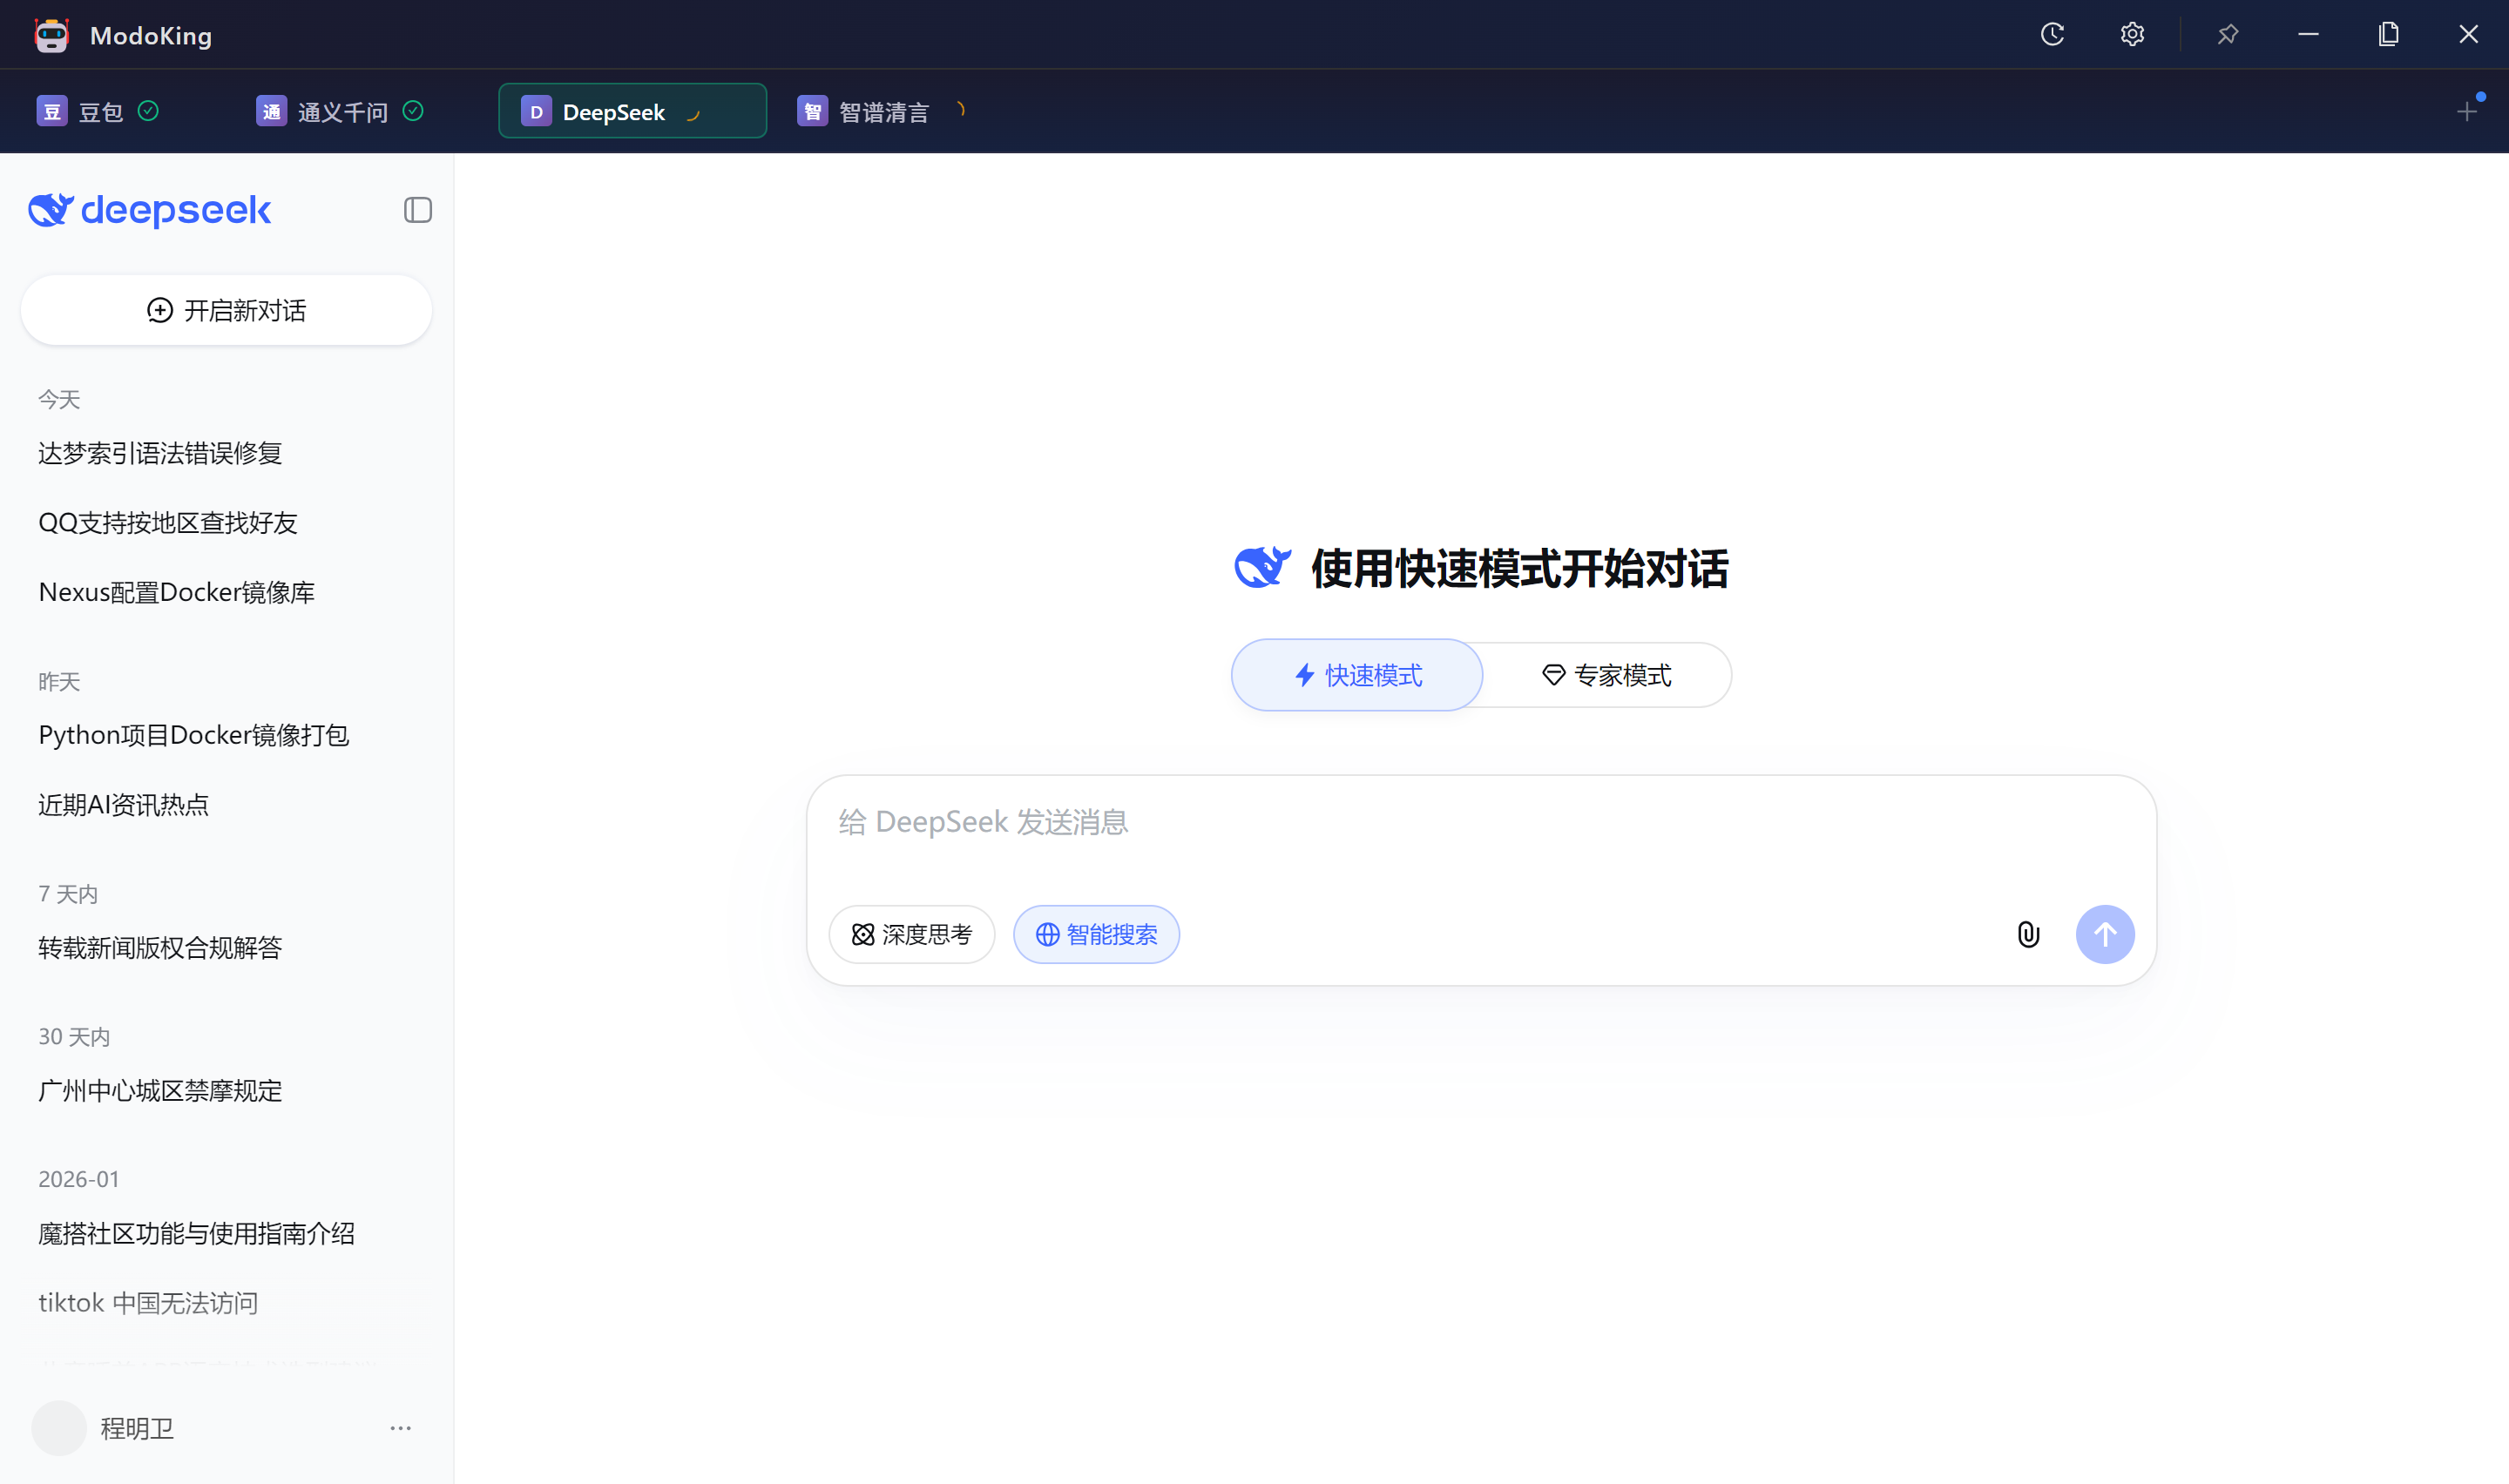Send message with the up-arrow button
Image resolution: width=2509 pixels, height=1484 pixels.
(2105, 934)
